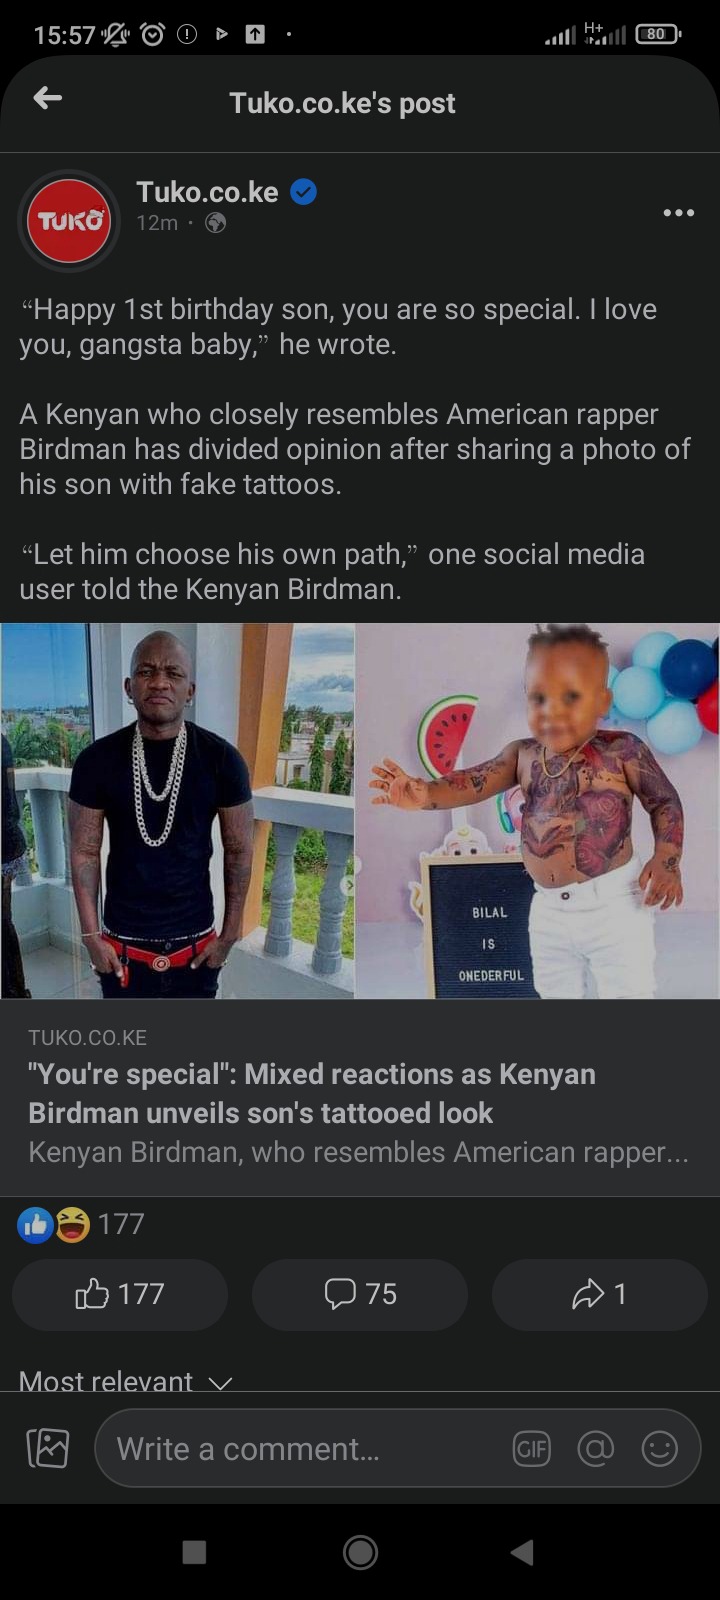720x1600 pixels.
Task: Open the Kenyan Birdman article headline link
Action: (x=312, y=1093)
